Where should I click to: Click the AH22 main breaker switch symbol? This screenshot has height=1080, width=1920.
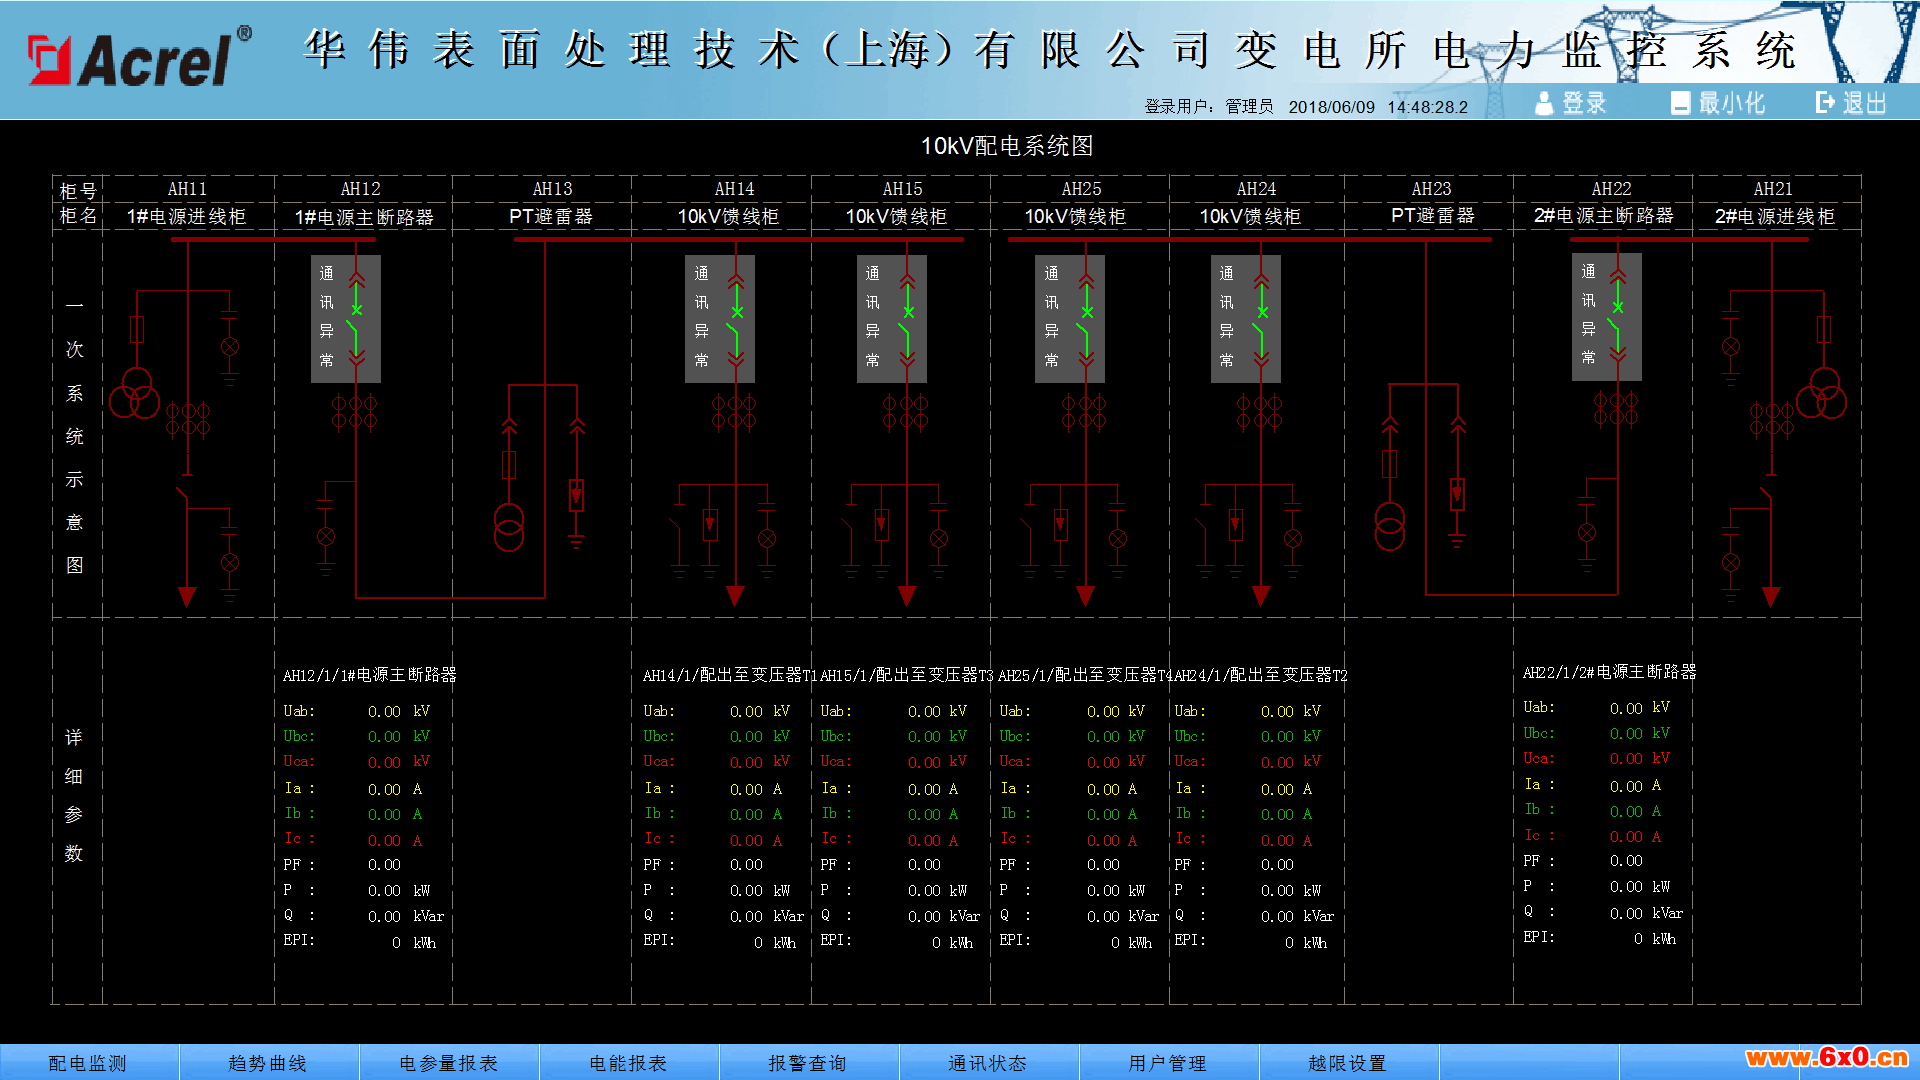[x=1618, y=316]
